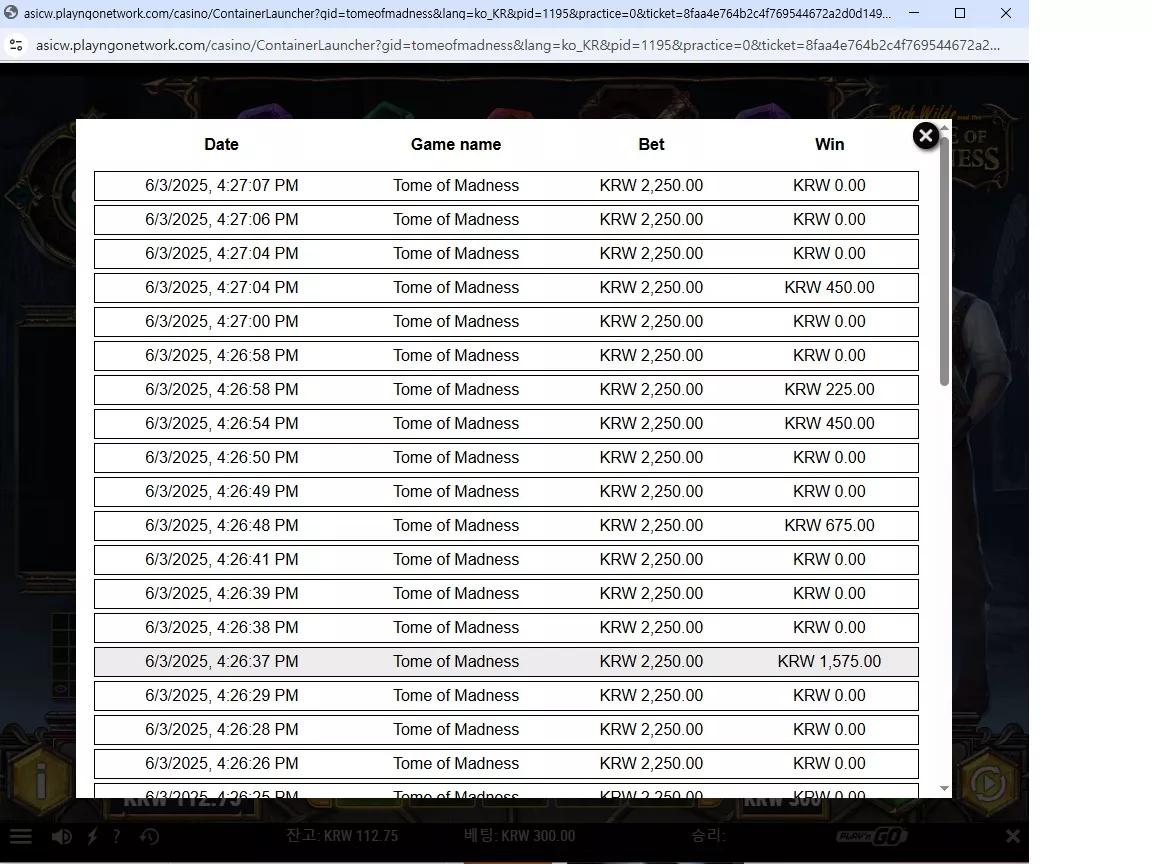The height and width of the screenshot is (864, 1152).
Task: Click the KRW 675.00 win cell
Action: [829, 526]
